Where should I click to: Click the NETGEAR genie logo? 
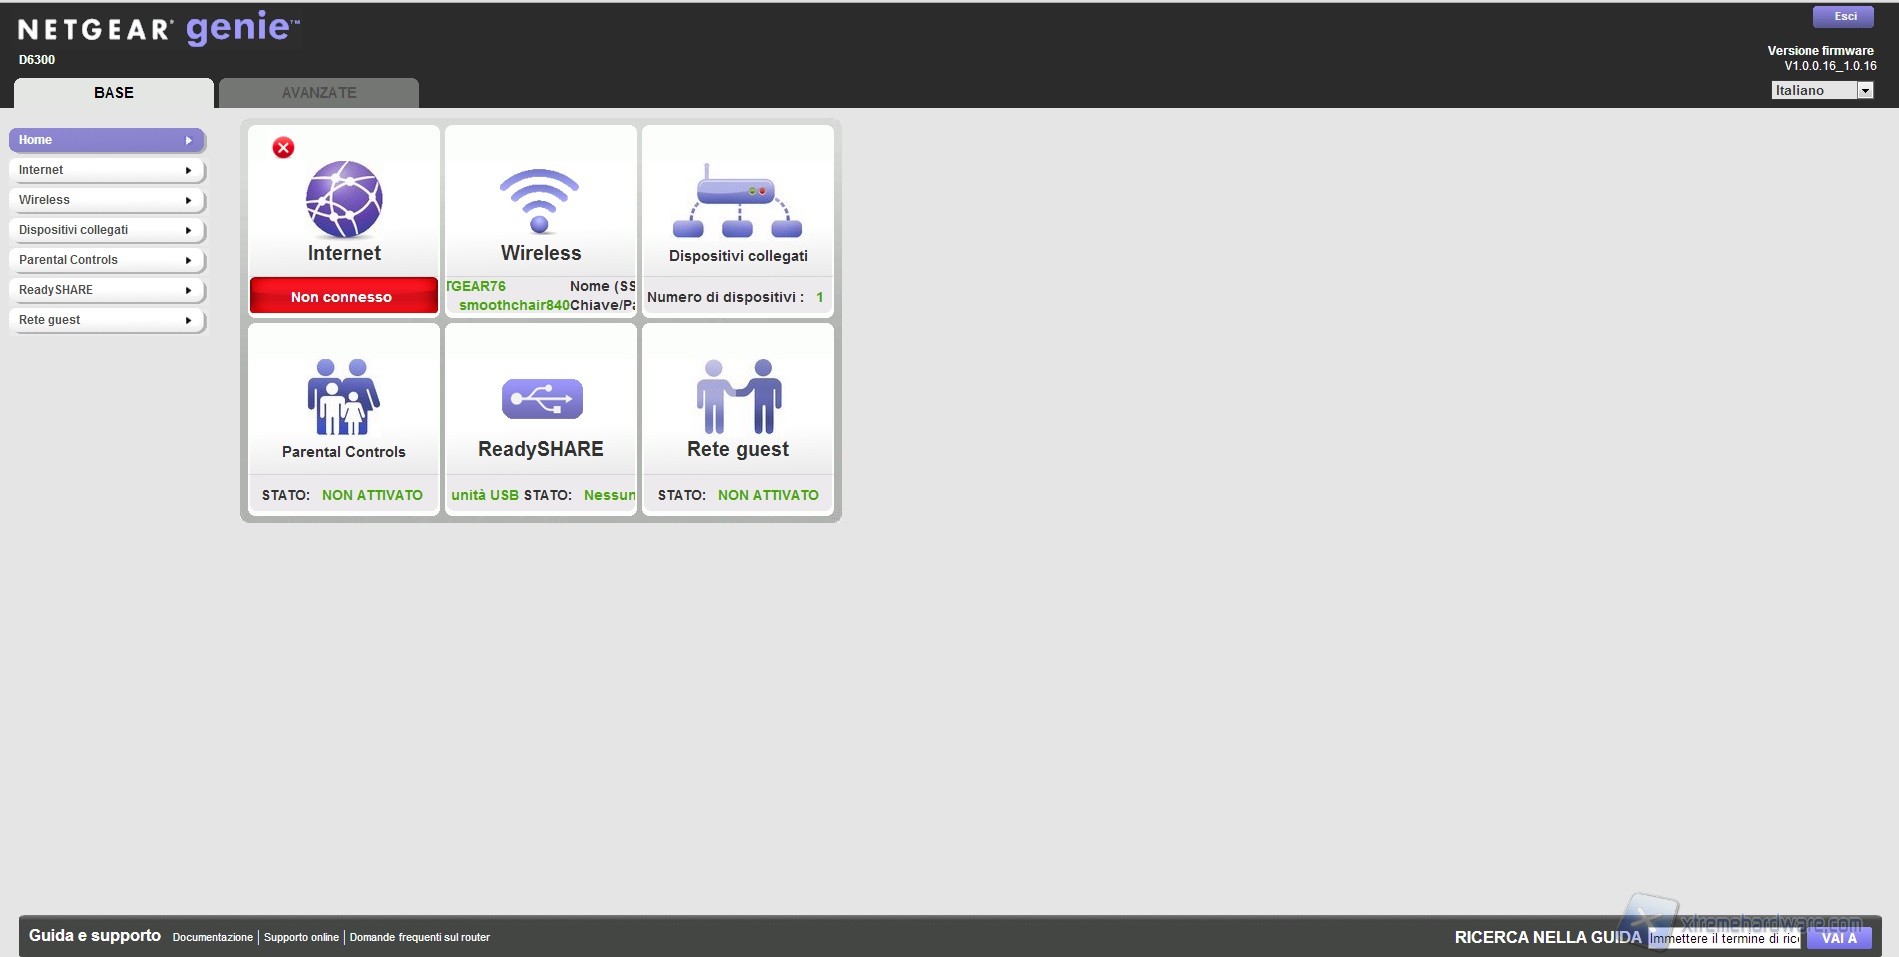coord(158,29)
